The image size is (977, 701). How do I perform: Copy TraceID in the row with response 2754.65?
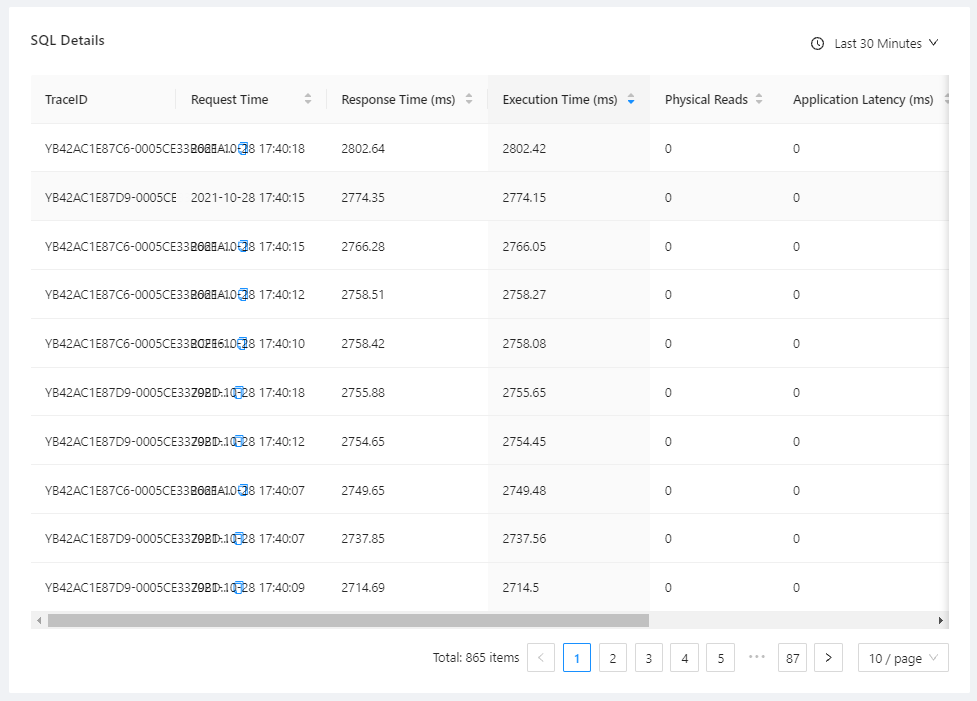[238, 441]
